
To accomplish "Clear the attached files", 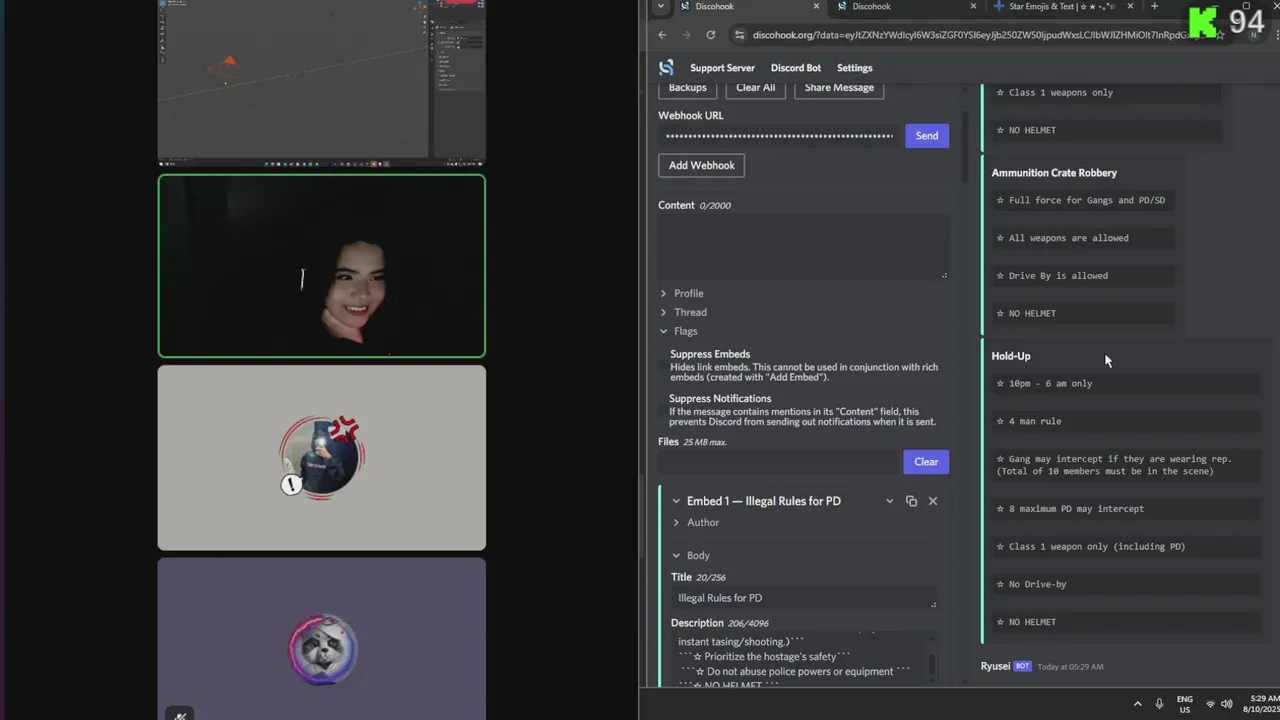I will click(926, 462).
